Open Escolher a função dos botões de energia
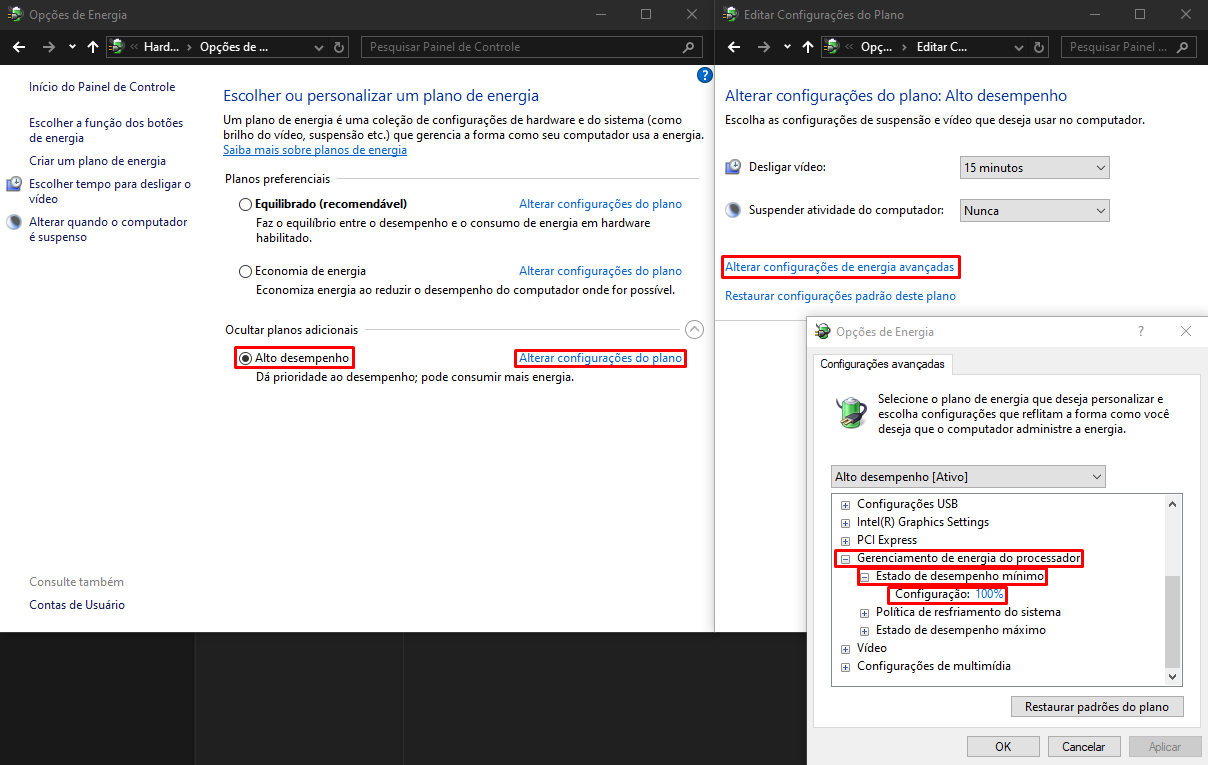This screenshot has width=1208, height=765. [106, 131]
